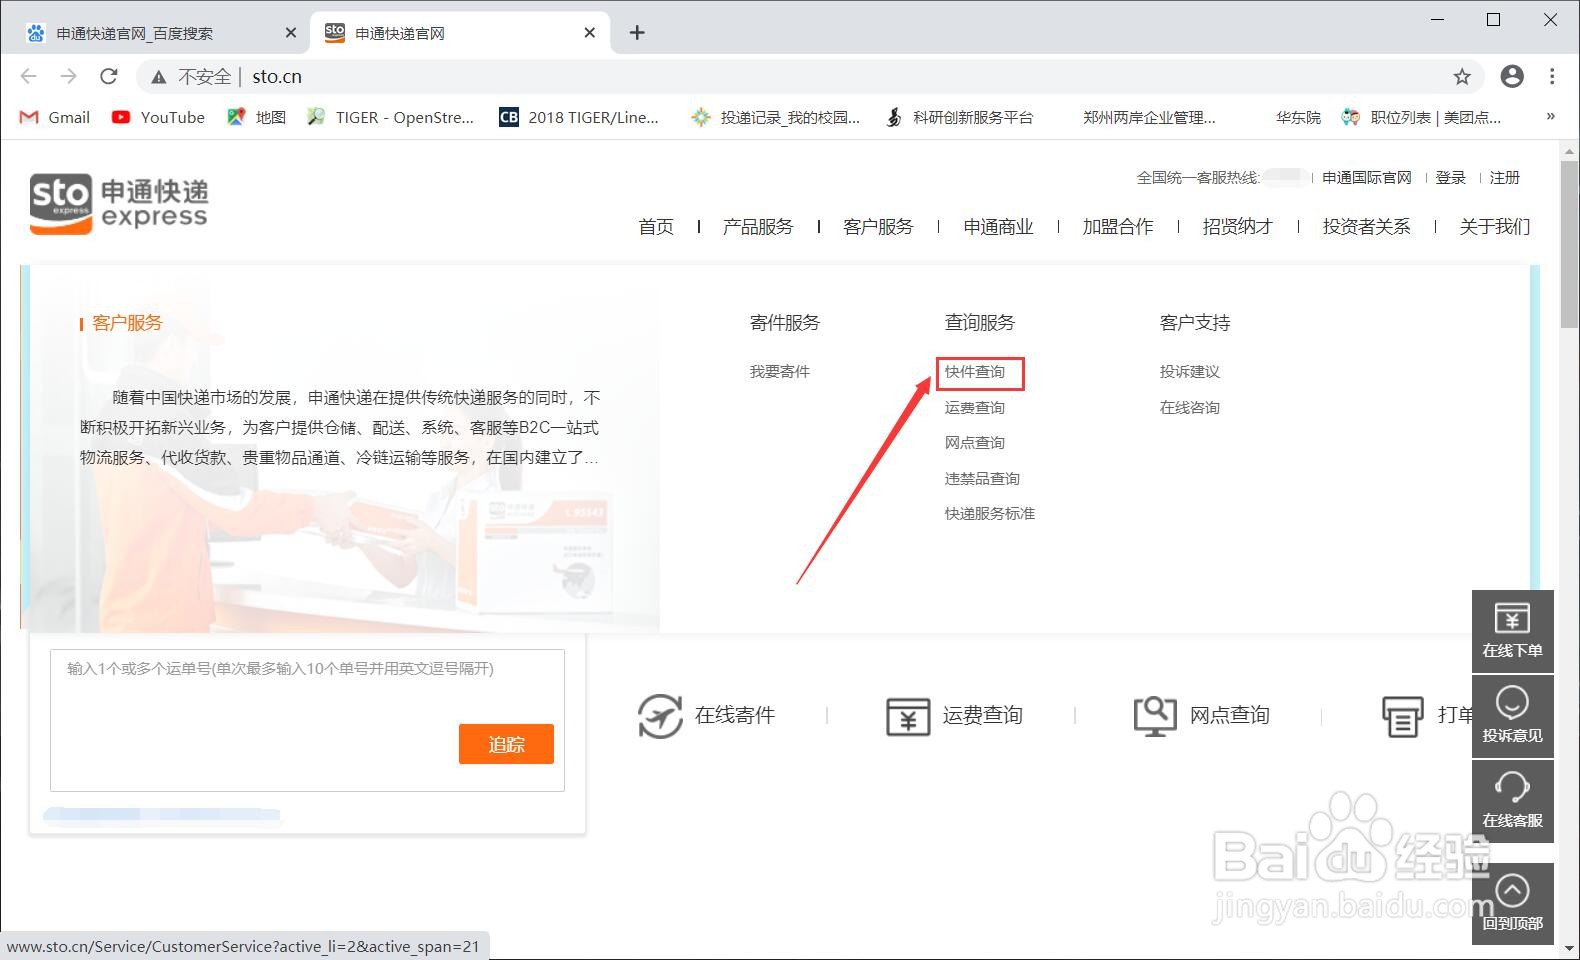Open 职位列表 | 美团点 bookmark

1421,117
